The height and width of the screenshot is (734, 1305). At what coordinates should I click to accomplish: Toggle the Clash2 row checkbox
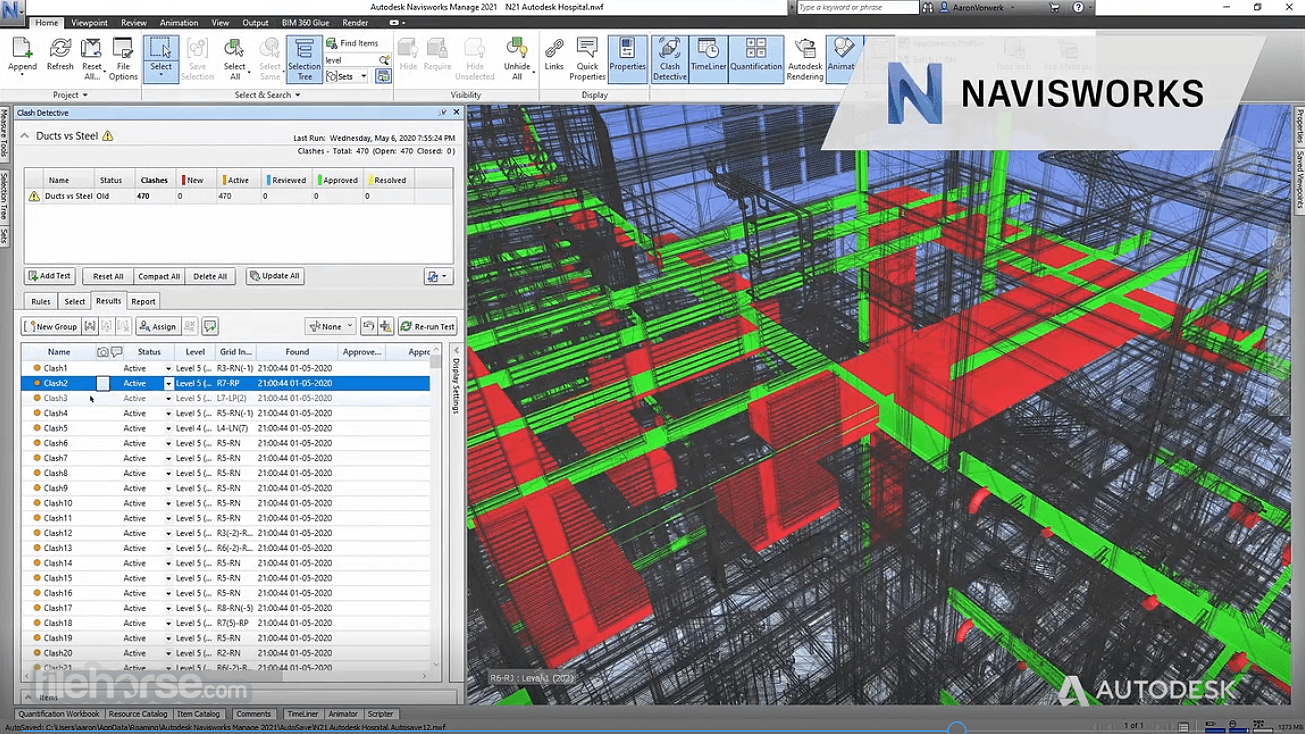pyautogui.click(x=103, y=383)
